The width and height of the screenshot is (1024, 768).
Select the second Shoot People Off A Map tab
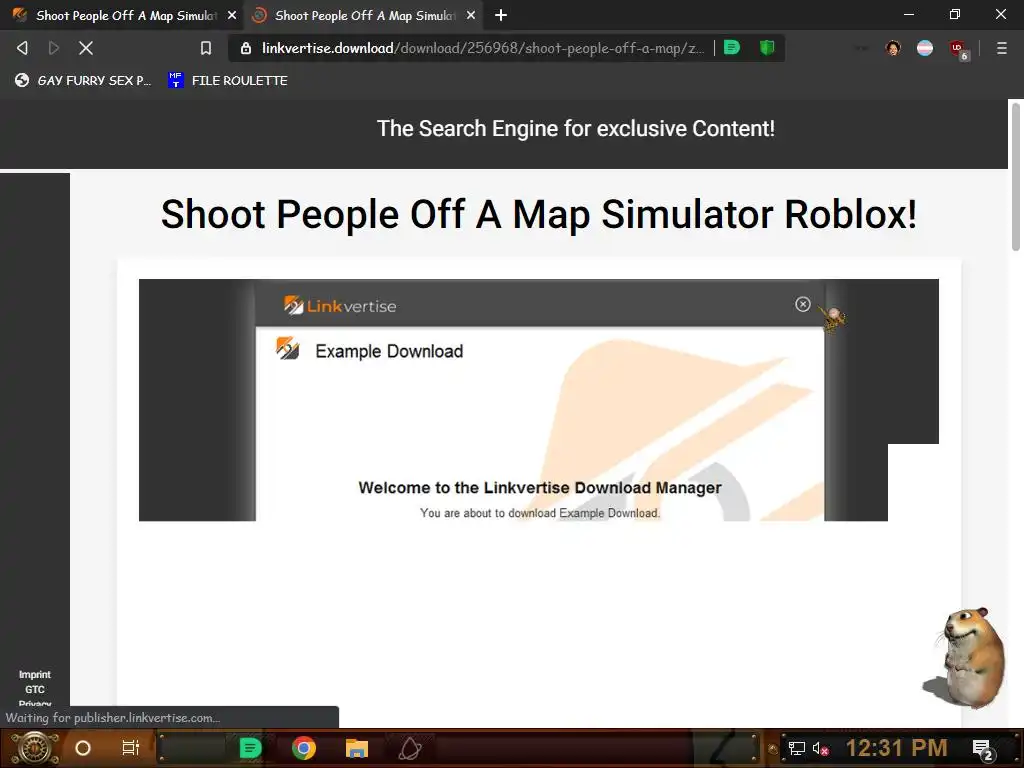(363, 15)
